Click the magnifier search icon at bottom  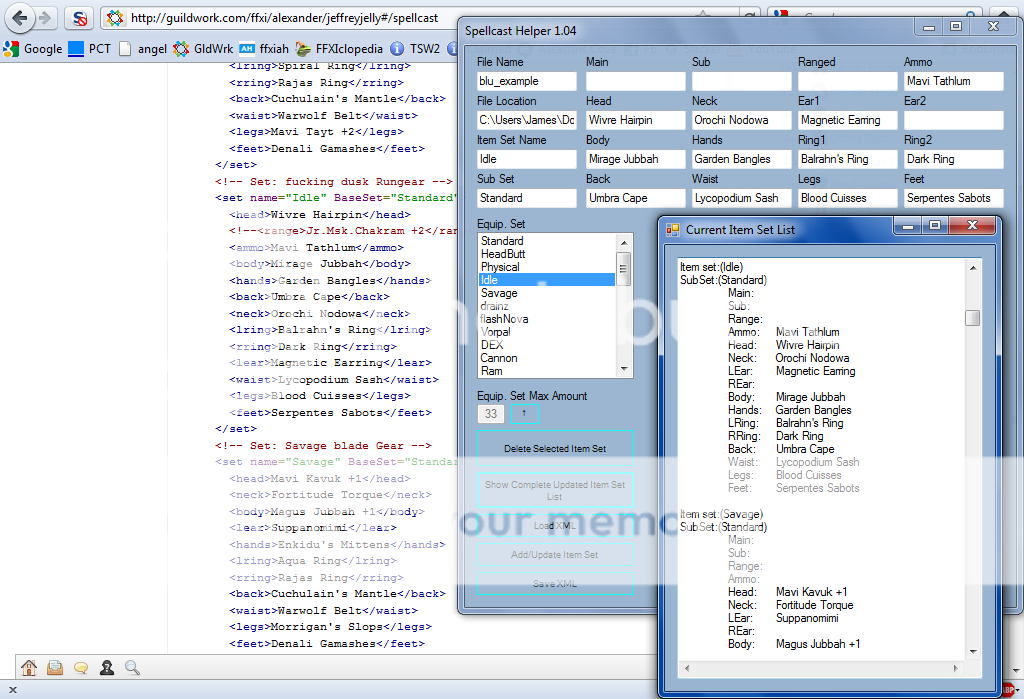coord(132,668)
